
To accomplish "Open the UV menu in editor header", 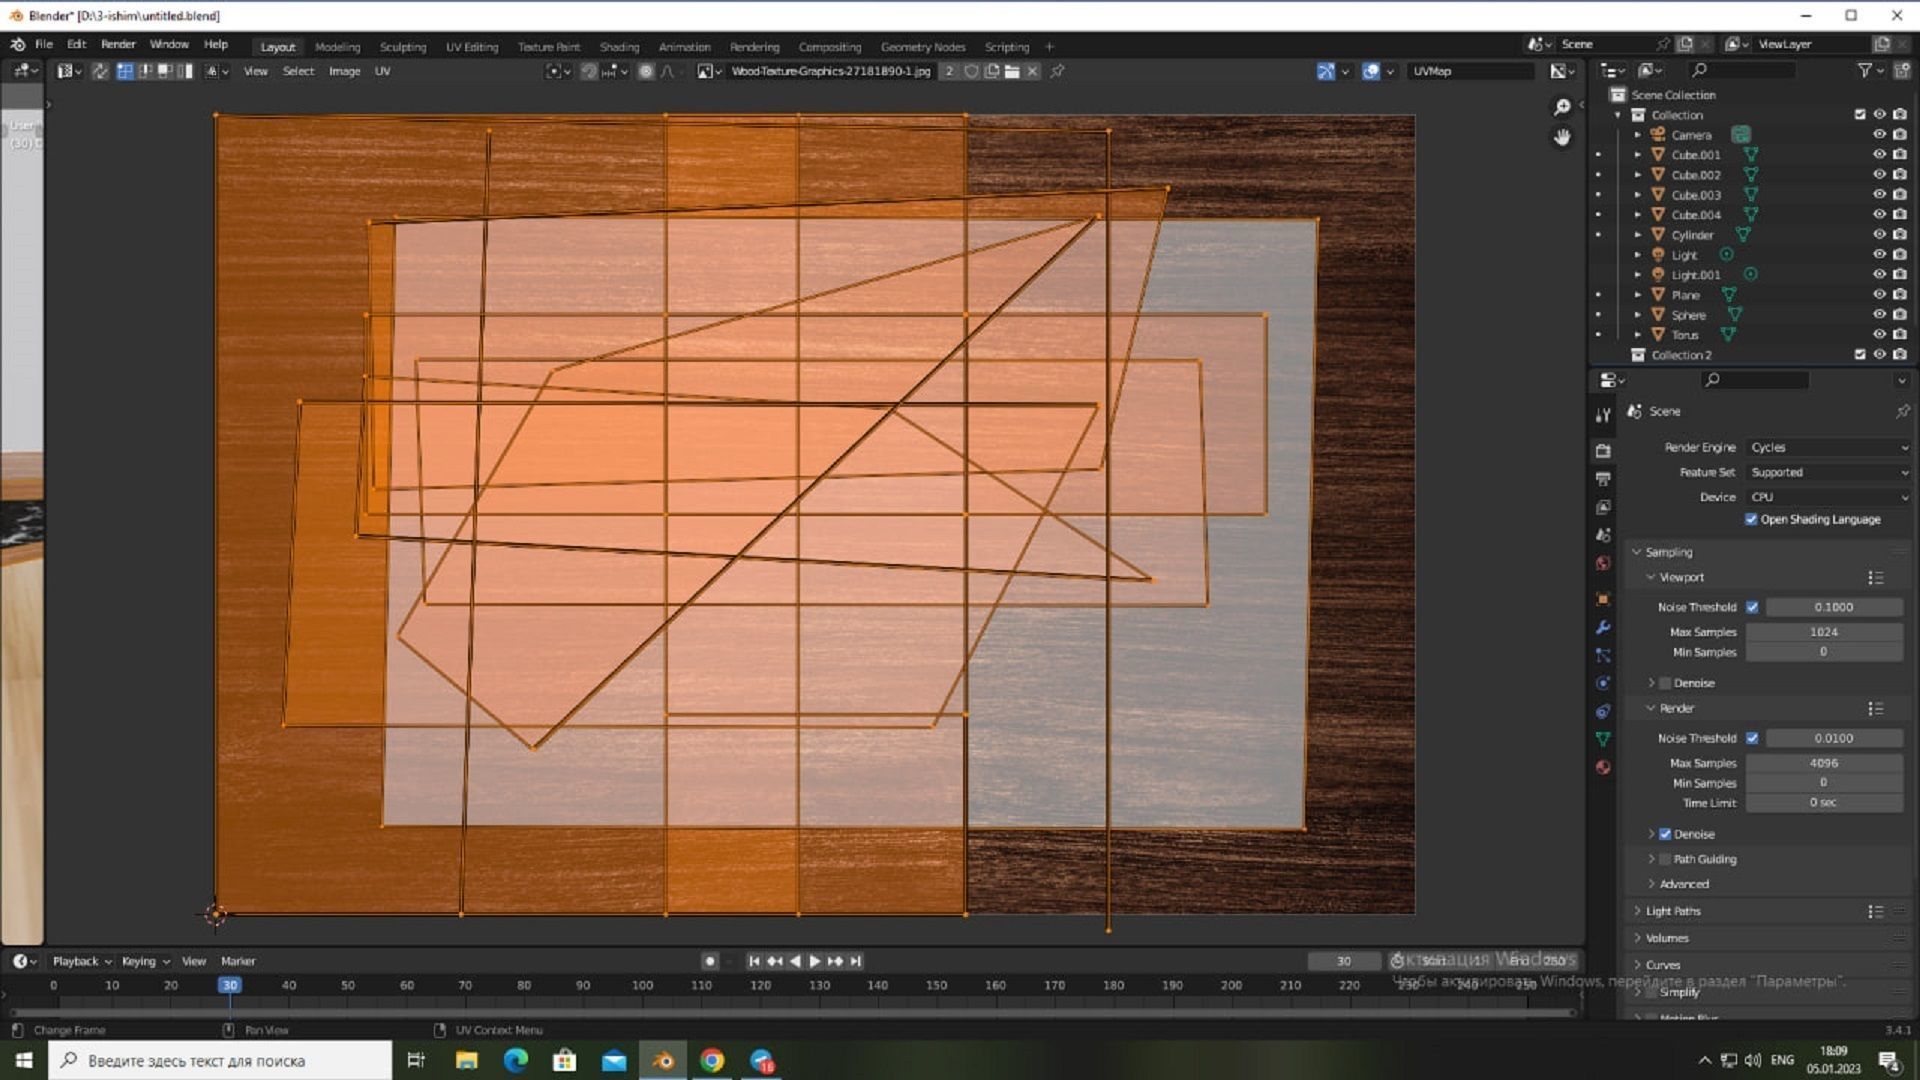I will (x=382, y=71).
